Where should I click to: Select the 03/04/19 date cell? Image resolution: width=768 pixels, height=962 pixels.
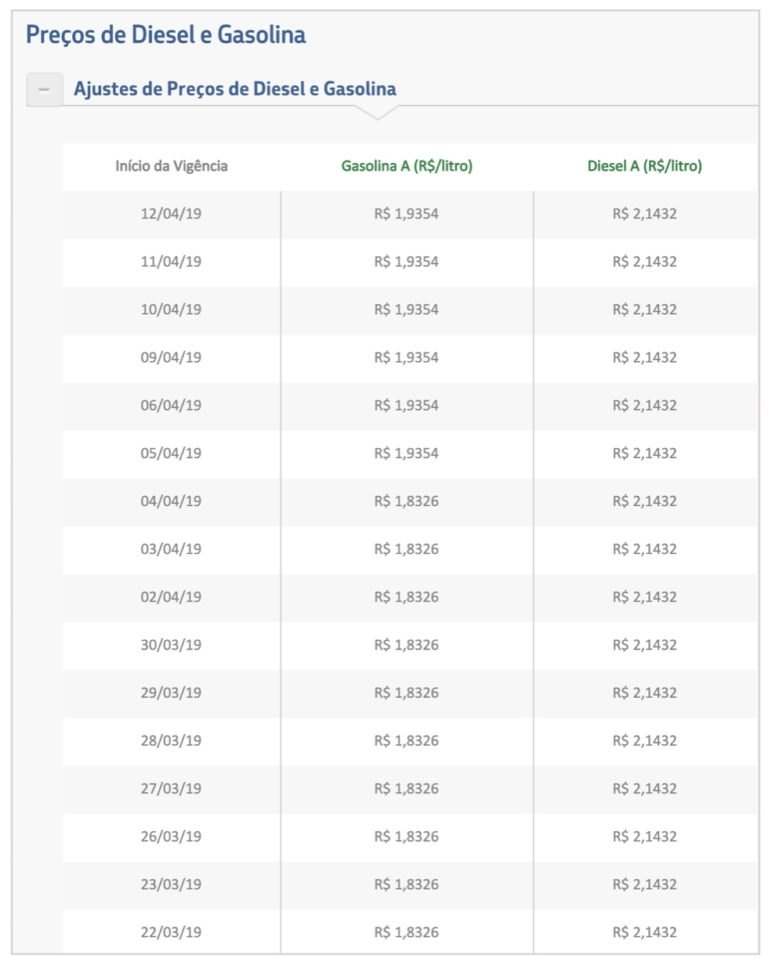pyautogui.click(x=171, y=548)
